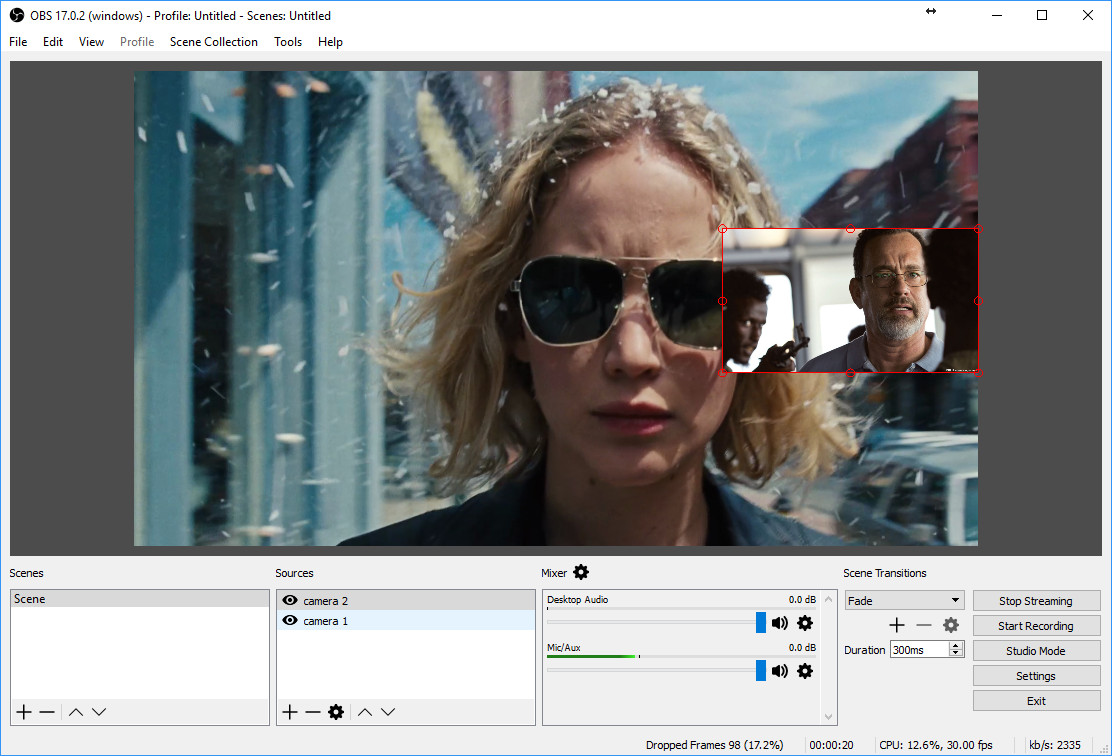The image size is (1112, 756).
Task: Click the Exit button
Action: pos(1036,701)
